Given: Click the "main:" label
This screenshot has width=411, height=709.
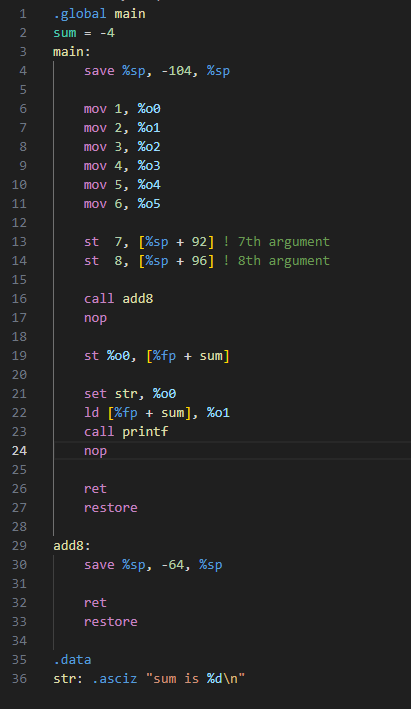Looking at the screenshot, I should (x=72, y=52).
